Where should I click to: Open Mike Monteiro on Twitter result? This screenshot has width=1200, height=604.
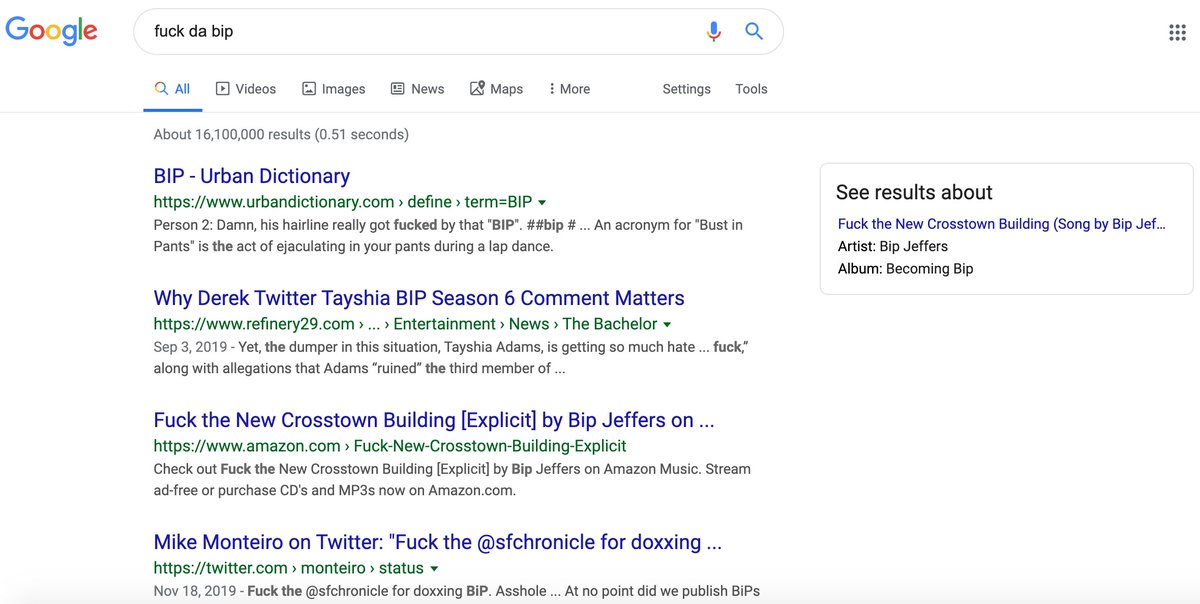click(x=438, y=542)
